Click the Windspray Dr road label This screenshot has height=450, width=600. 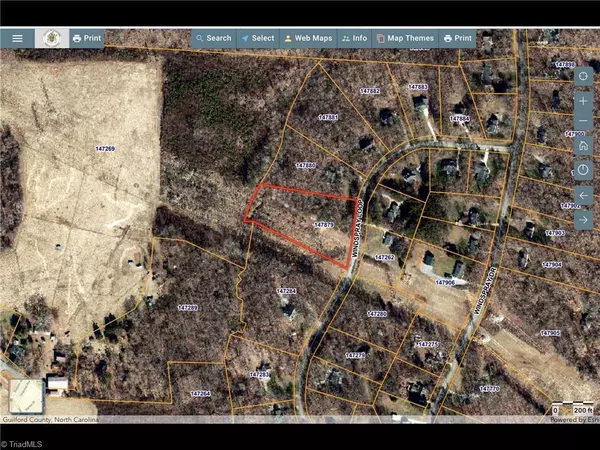(484, 289)
